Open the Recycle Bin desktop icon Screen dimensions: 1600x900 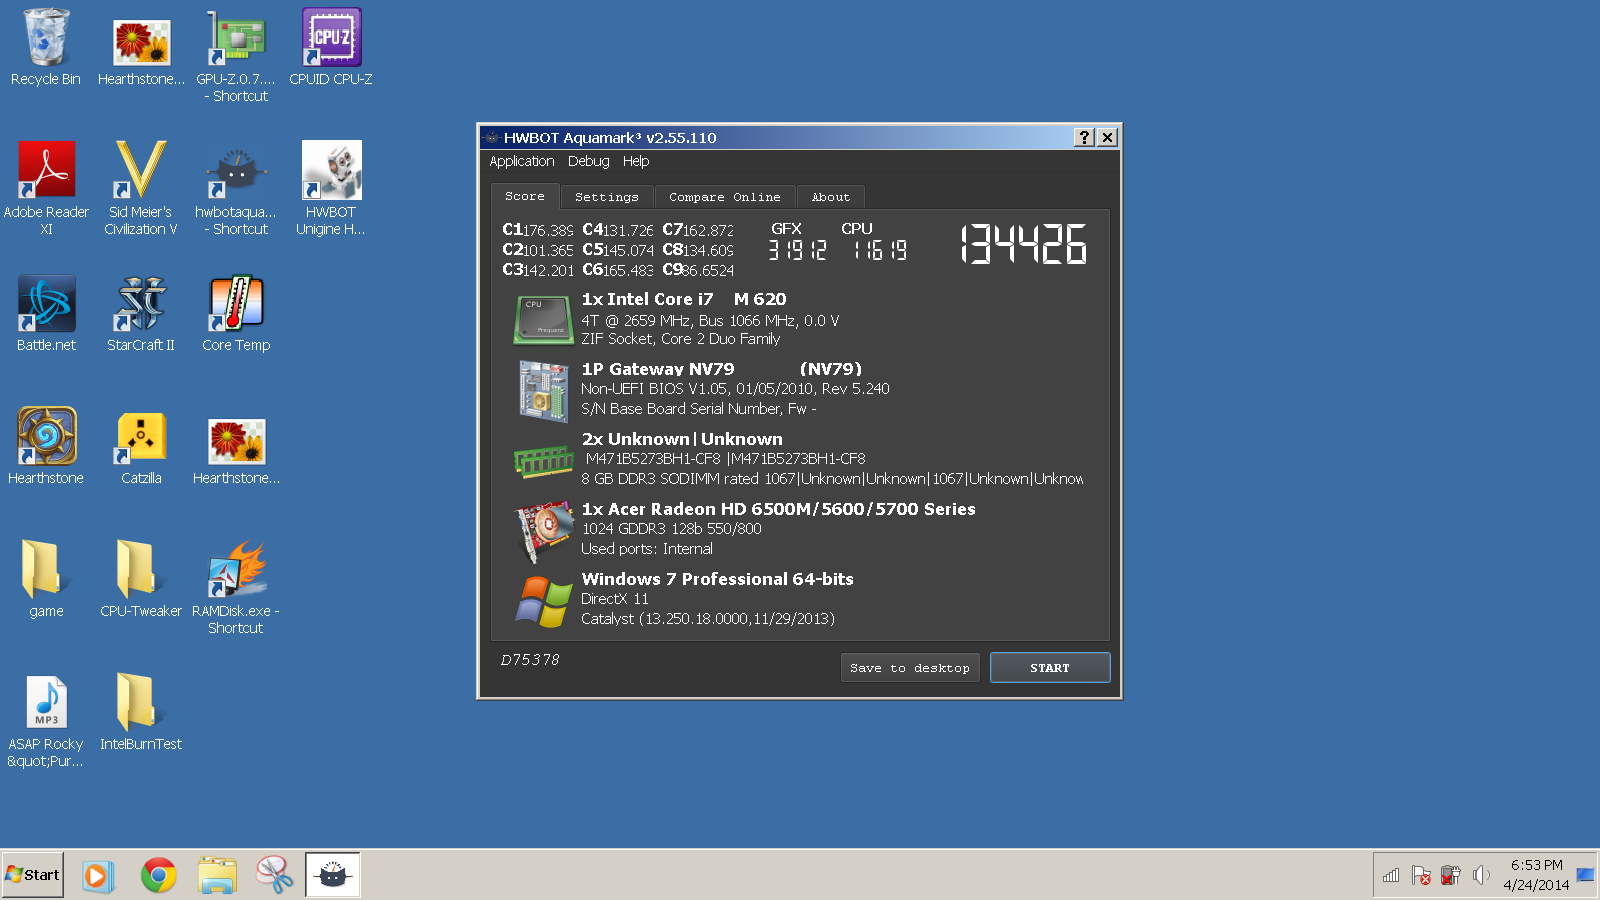coord(46,47)
